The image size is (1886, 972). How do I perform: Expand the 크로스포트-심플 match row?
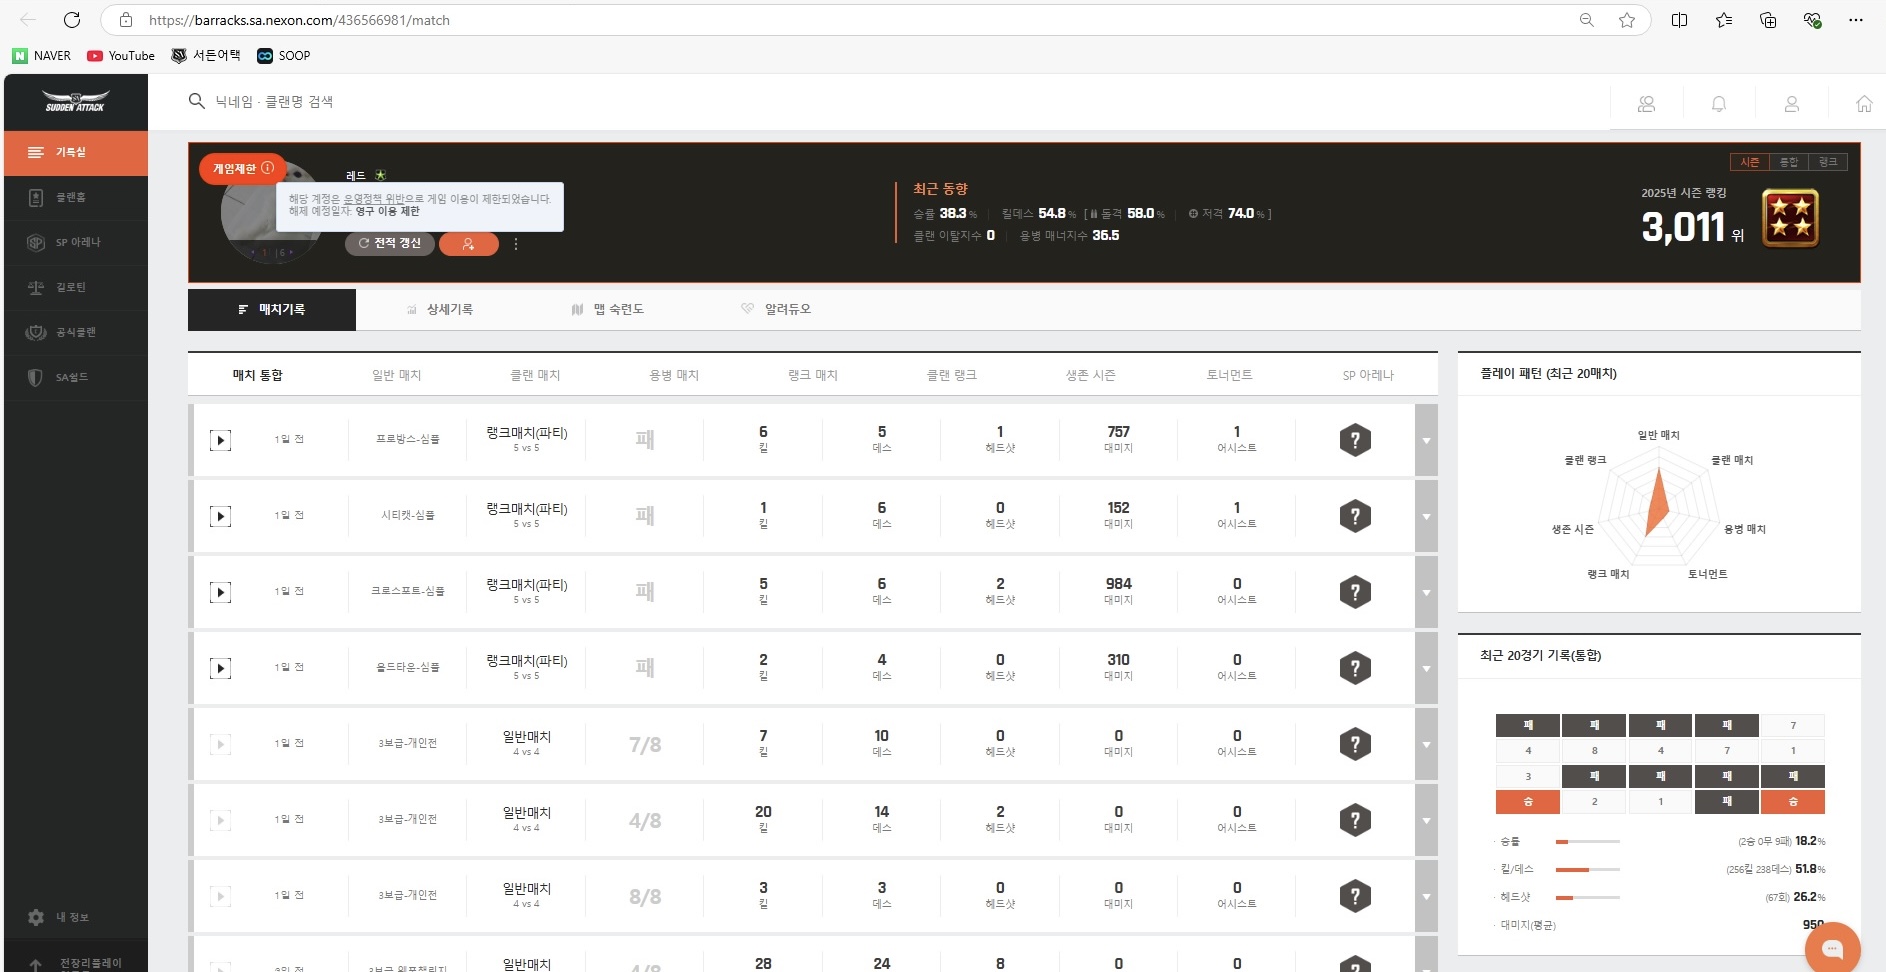pos(1426,592)
